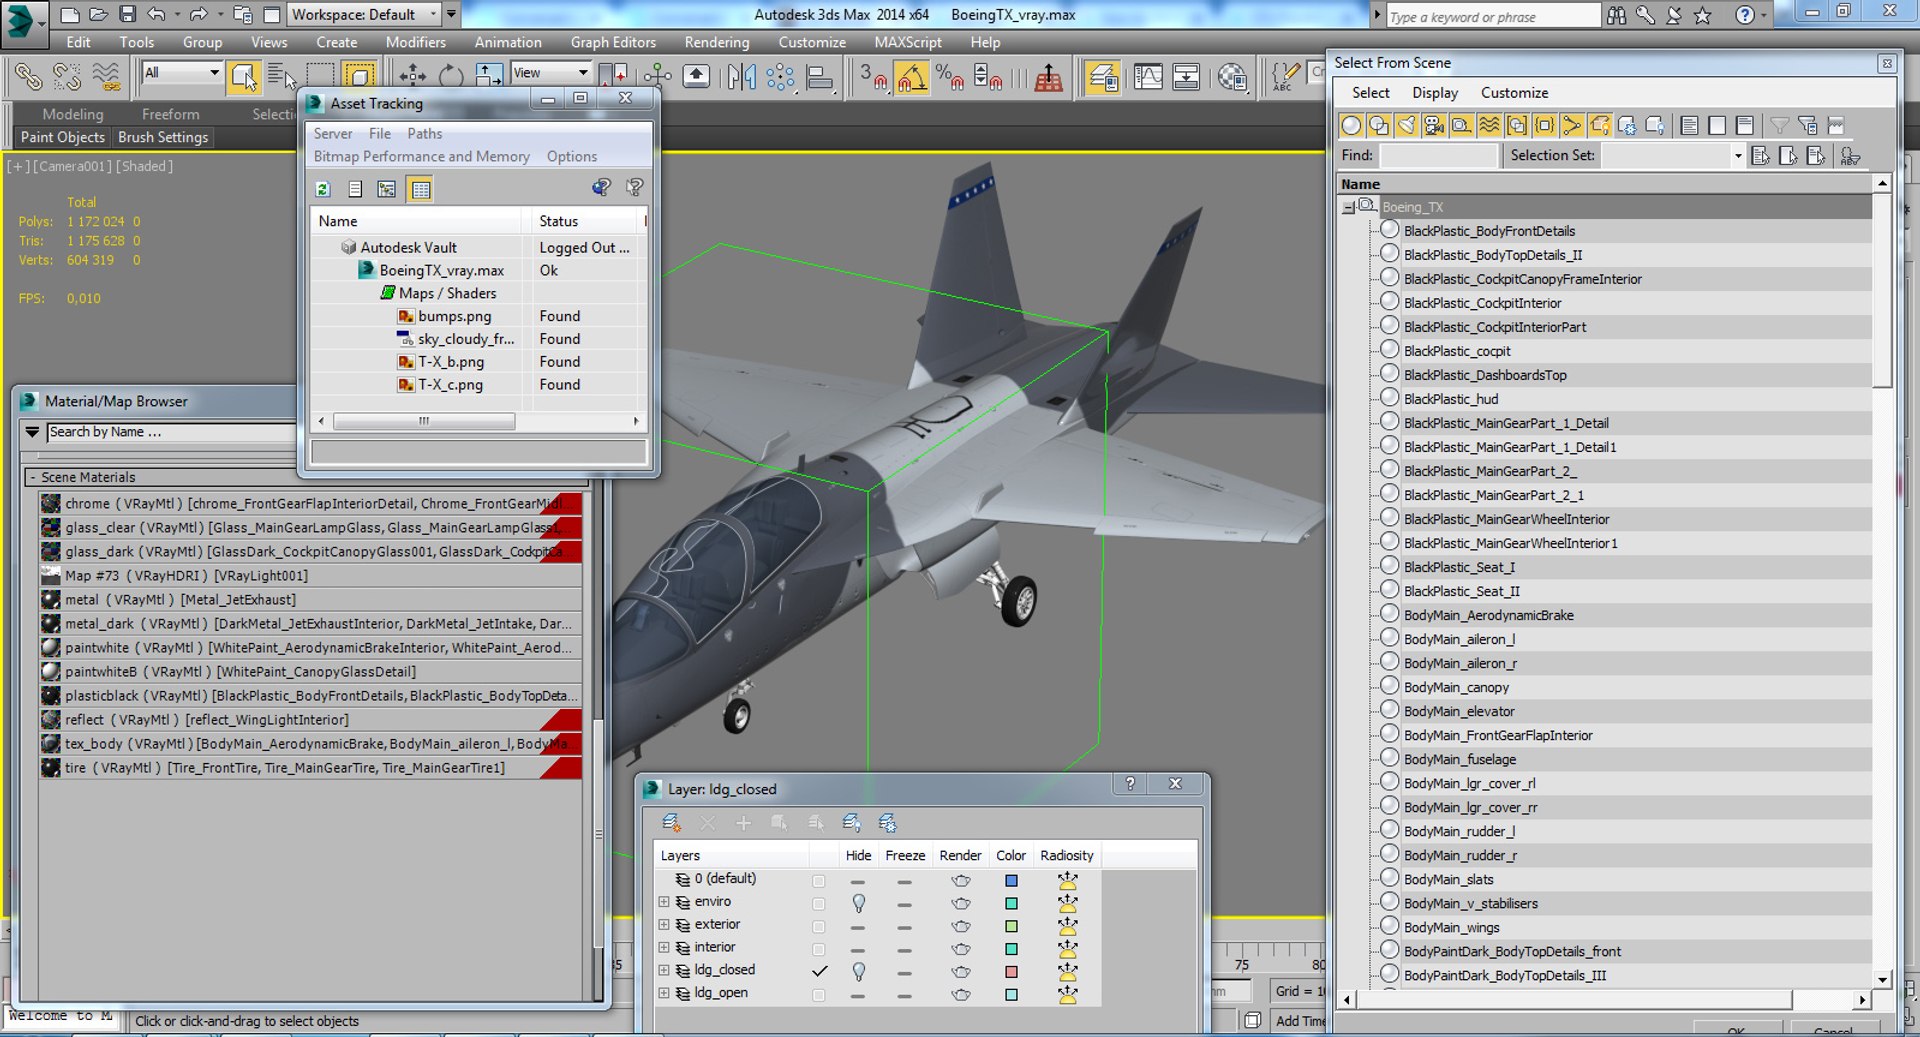The image size is (1920, 1037).
Task: Click the red color swatch for ldg_closed
Action: click(x=1011, y=971)
